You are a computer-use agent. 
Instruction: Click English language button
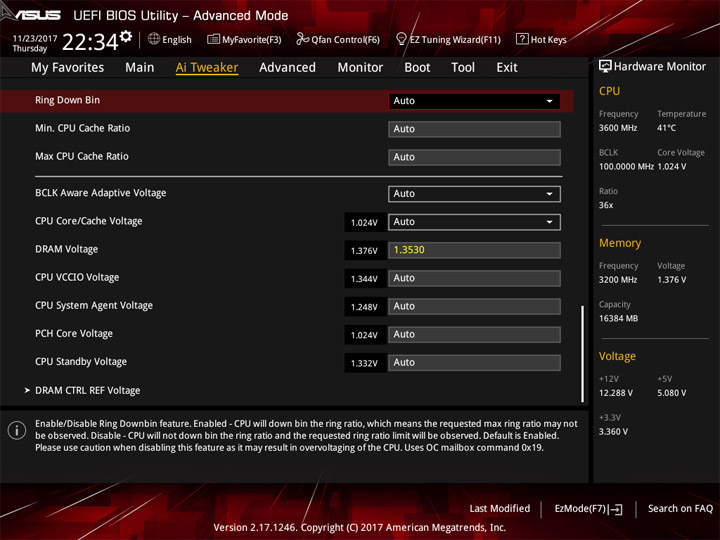170,39
